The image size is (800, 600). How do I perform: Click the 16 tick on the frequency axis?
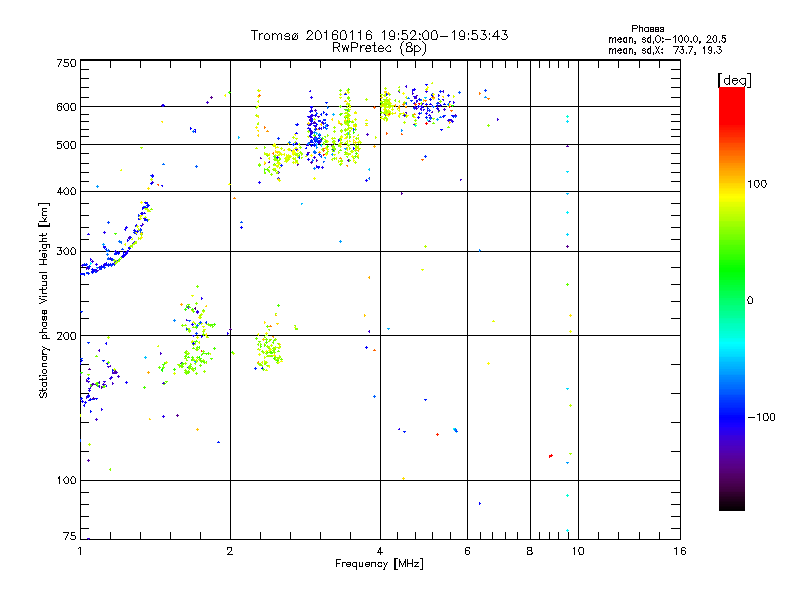[x=680, y=551]
